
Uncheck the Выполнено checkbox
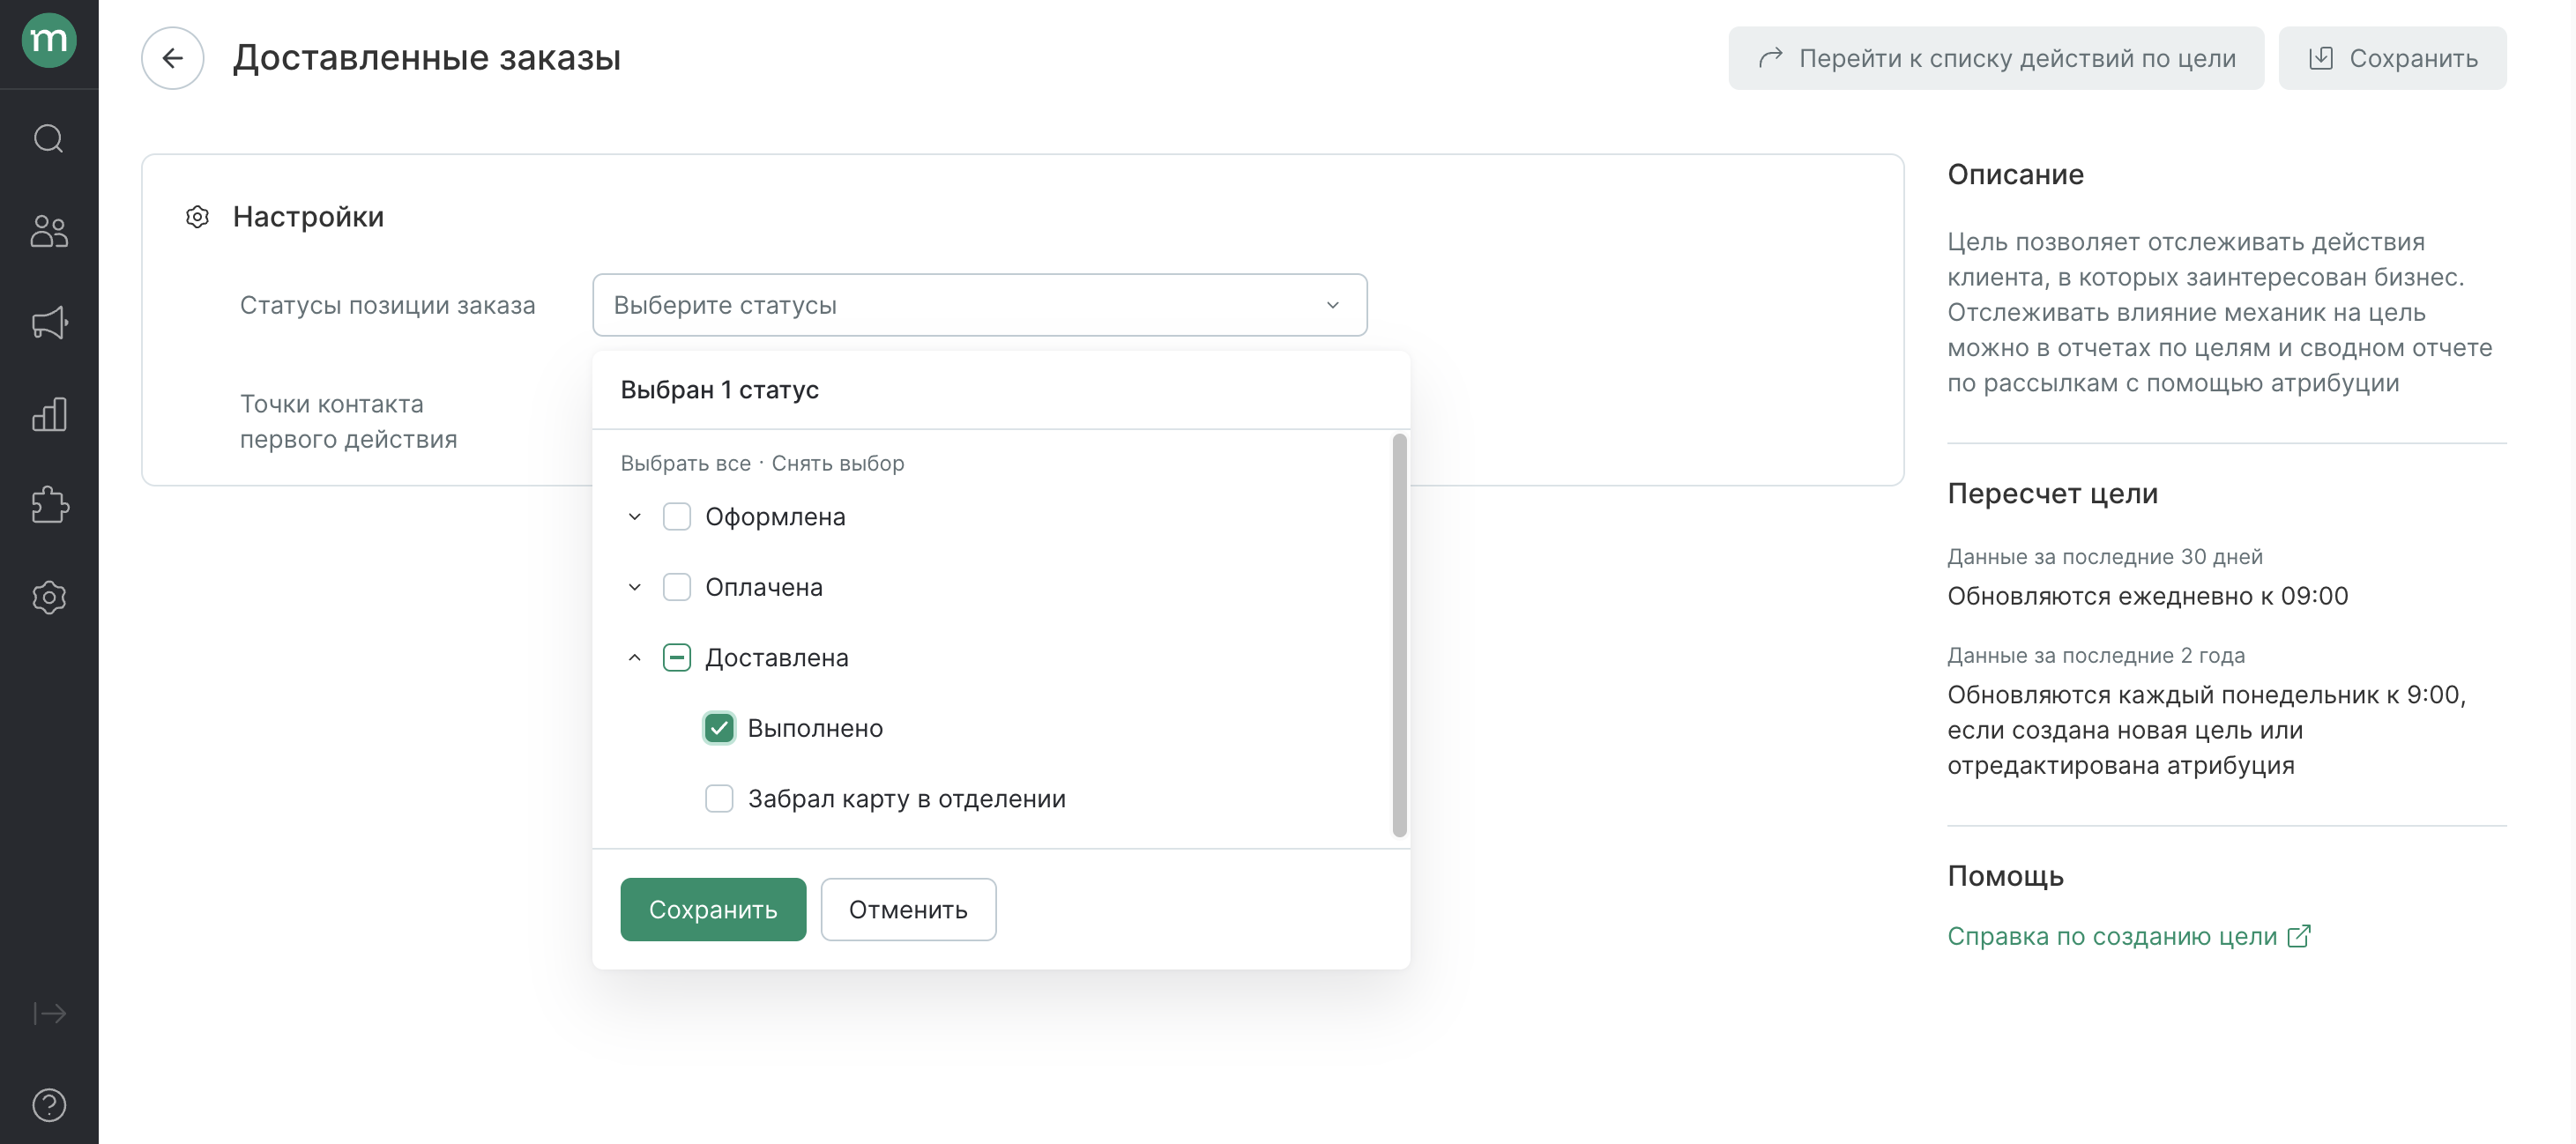click(719, 728)
